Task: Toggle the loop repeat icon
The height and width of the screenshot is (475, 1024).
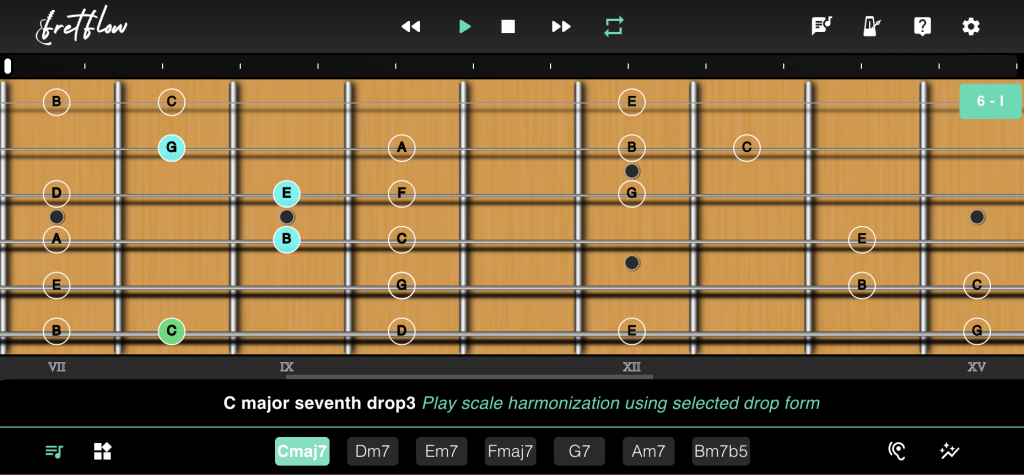Action: pos(613,27)
